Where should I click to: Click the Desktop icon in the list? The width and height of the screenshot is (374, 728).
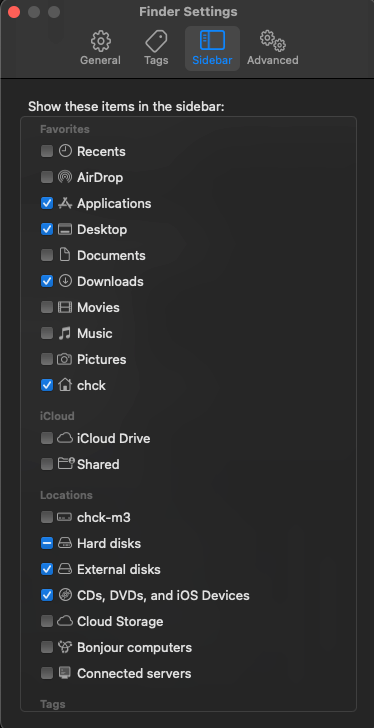pyautogui.click(x=65, y=229)
